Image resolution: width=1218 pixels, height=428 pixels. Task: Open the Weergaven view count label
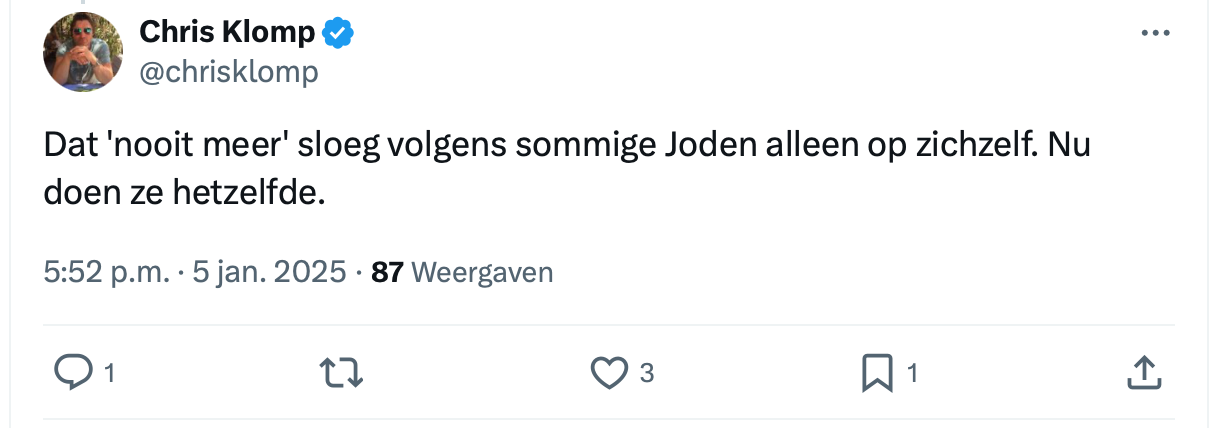[x=482, y=272]
